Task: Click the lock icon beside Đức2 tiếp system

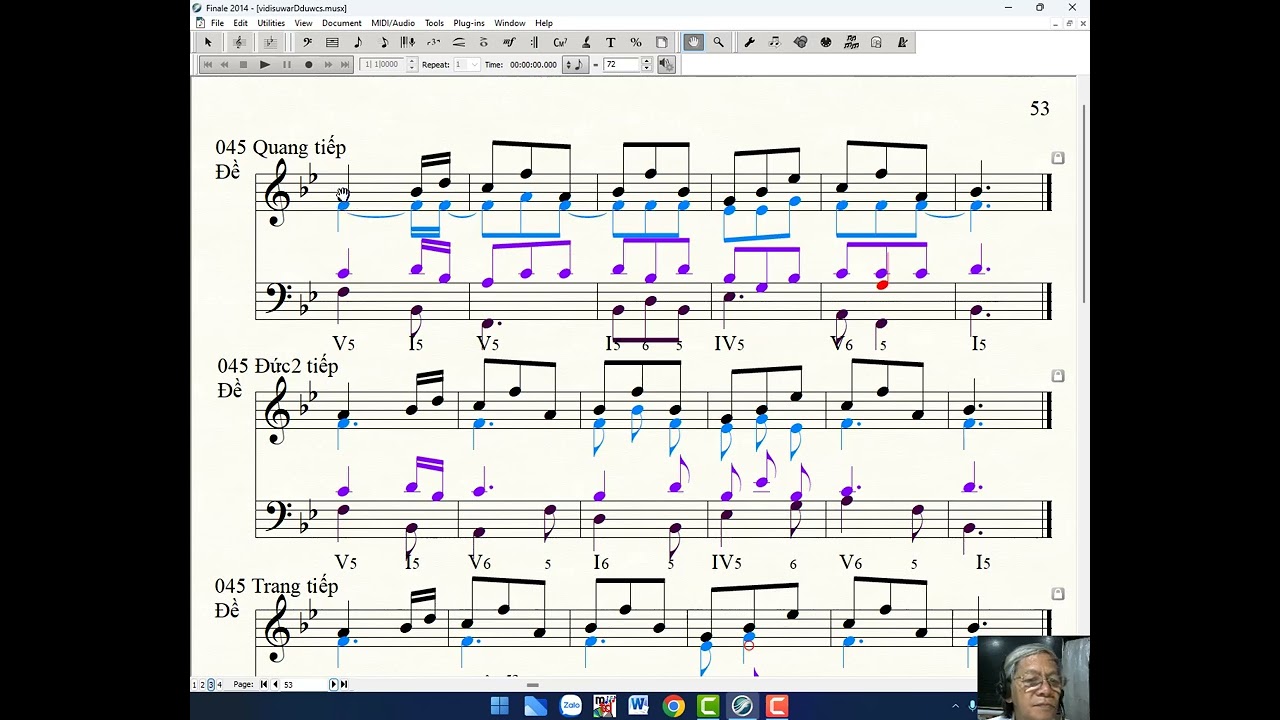Action: tap(1058, 376)
